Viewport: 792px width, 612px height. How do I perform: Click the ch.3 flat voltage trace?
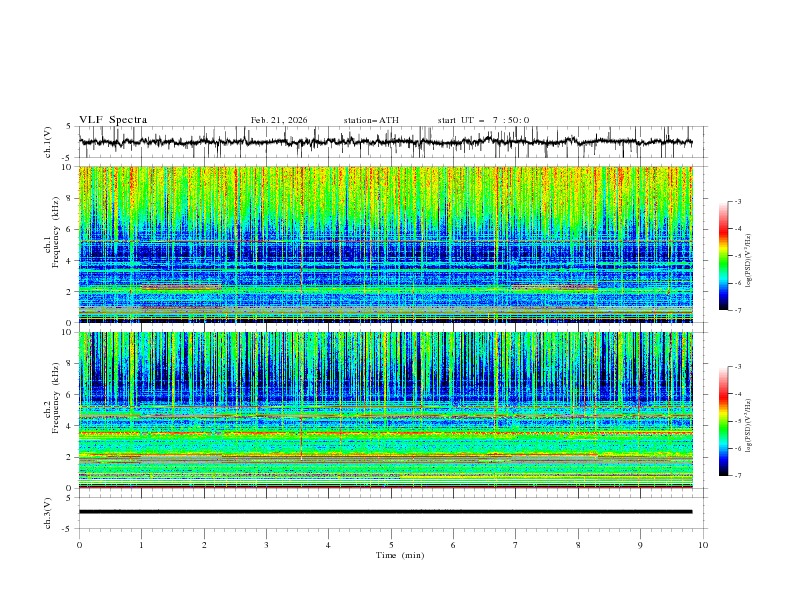pyautogui.click(x=385, y=512)
